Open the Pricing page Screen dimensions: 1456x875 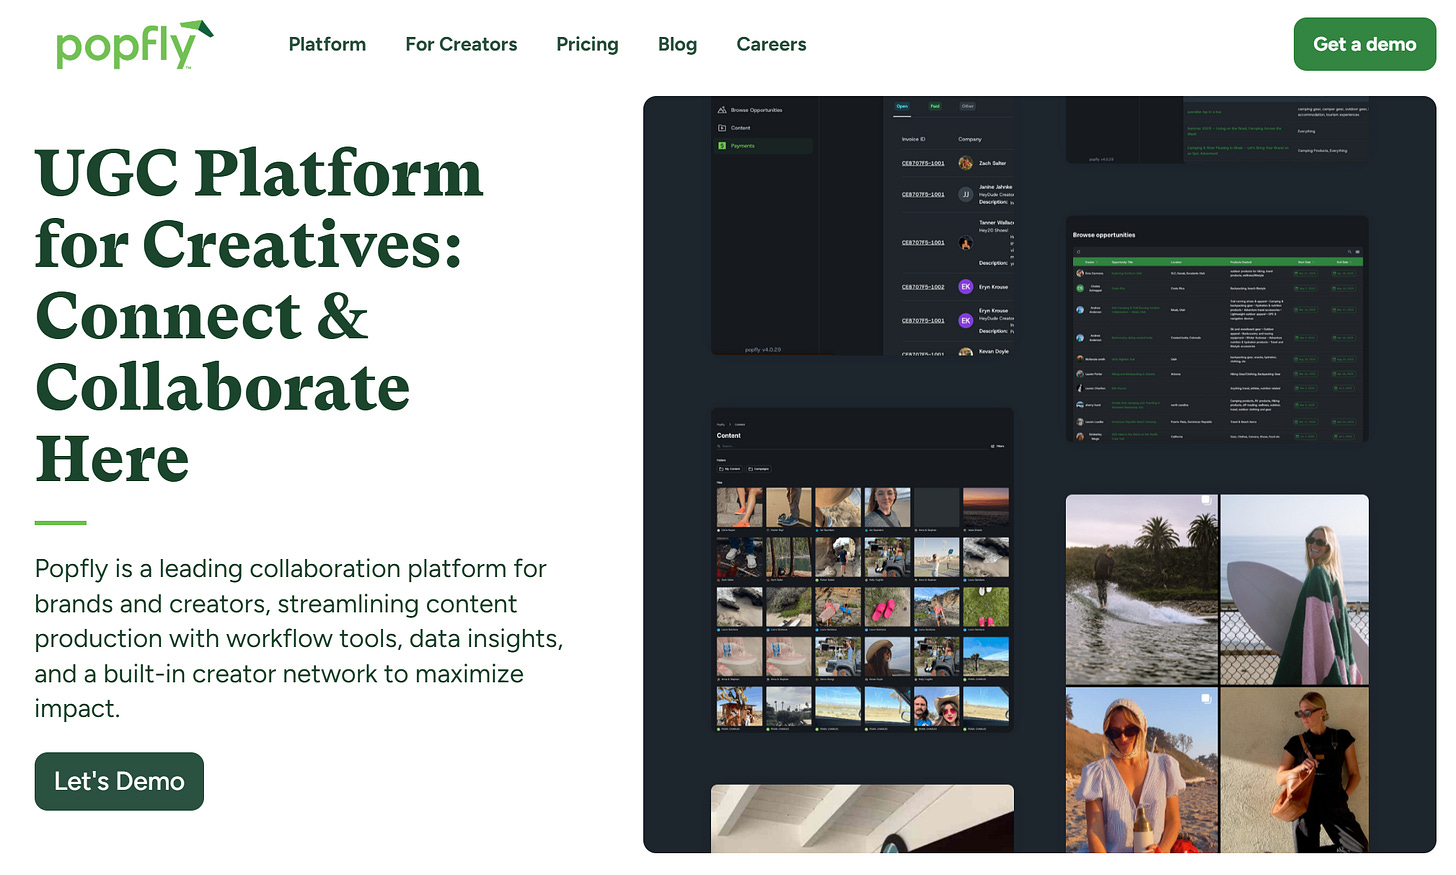[x=587, y=44]
